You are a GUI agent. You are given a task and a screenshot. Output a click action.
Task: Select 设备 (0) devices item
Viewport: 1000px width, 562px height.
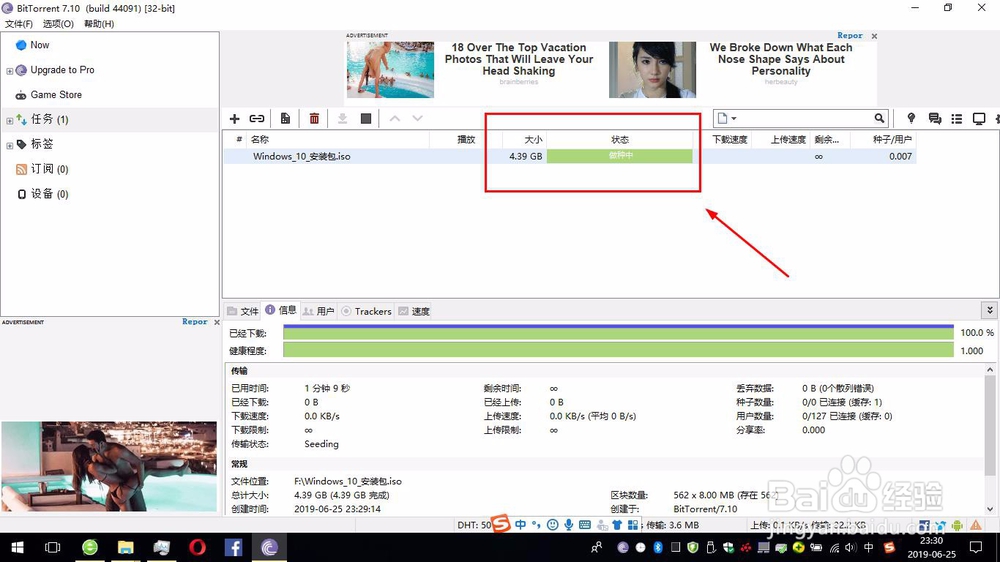49,194
